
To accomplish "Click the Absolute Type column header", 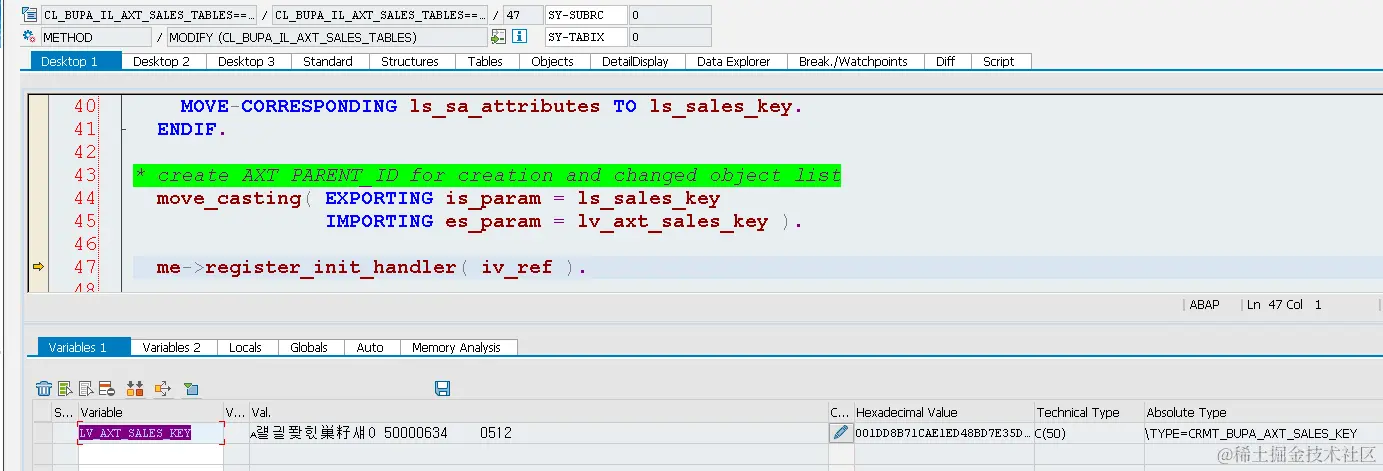I will 1262,412.
